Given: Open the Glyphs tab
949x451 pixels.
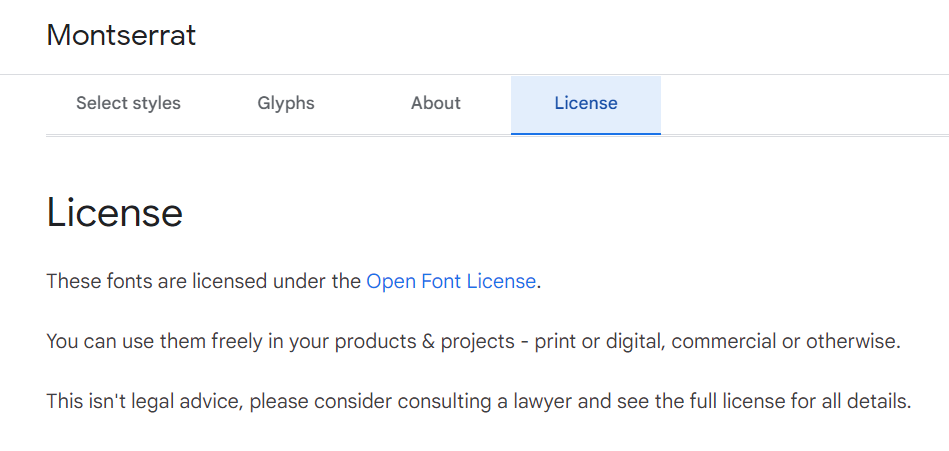Looking at the screenshot, I should pos(286,104).
